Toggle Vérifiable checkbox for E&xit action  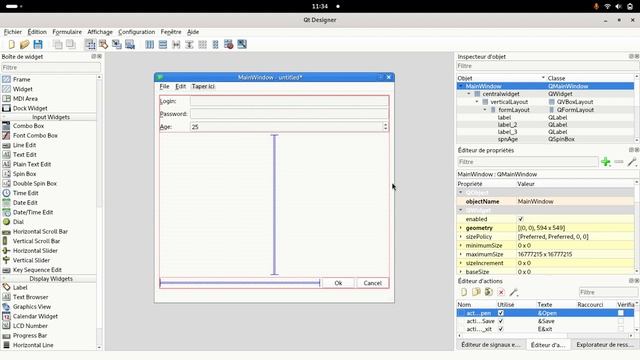621,329
